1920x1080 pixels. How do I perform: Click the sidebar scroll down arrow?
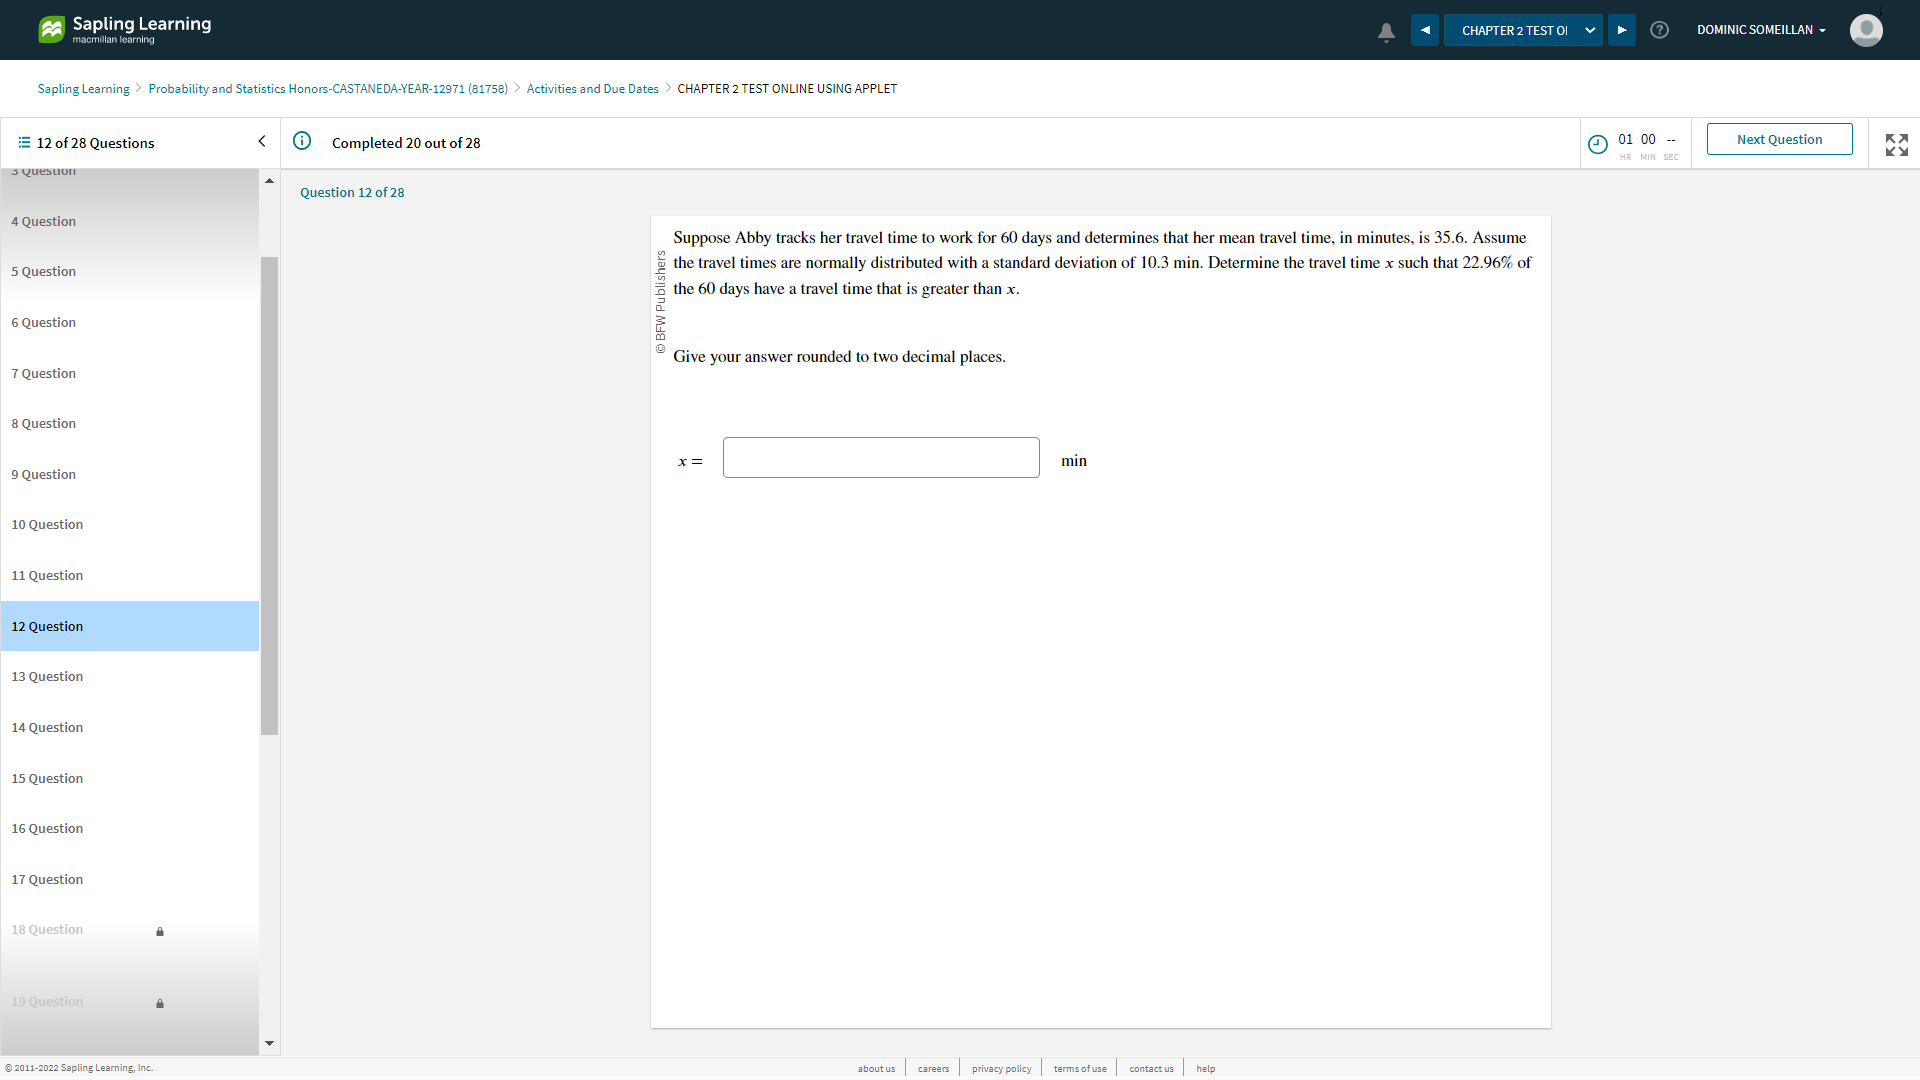[269, 1043]
